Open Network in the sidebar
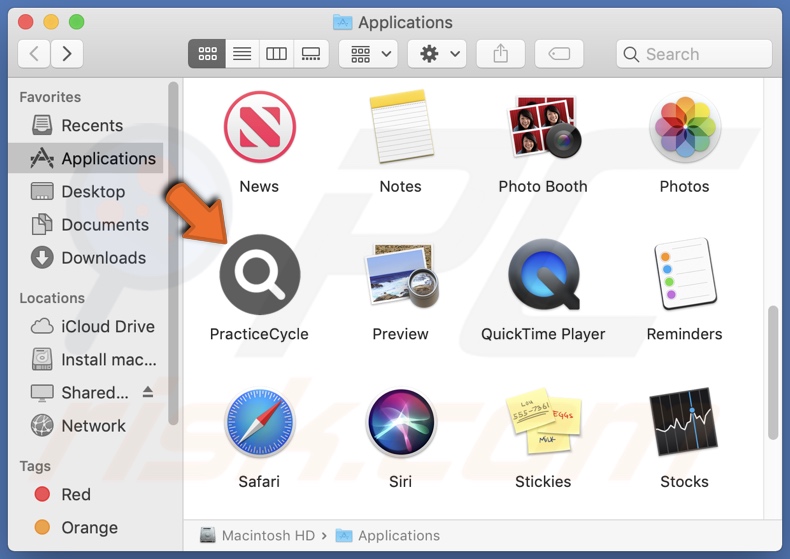This screenshot has width=790, height=559. (x=86, y=426)
